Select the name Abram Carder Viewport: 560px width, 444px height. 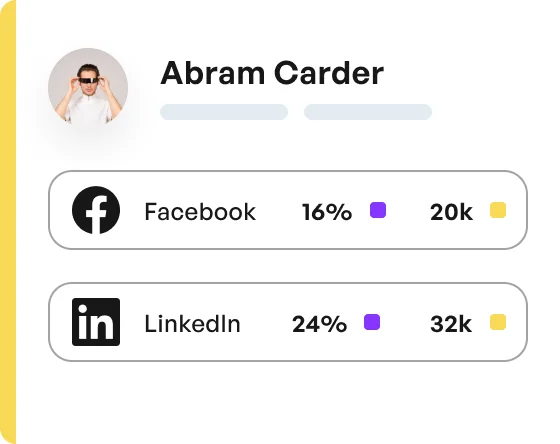(272, 73)
